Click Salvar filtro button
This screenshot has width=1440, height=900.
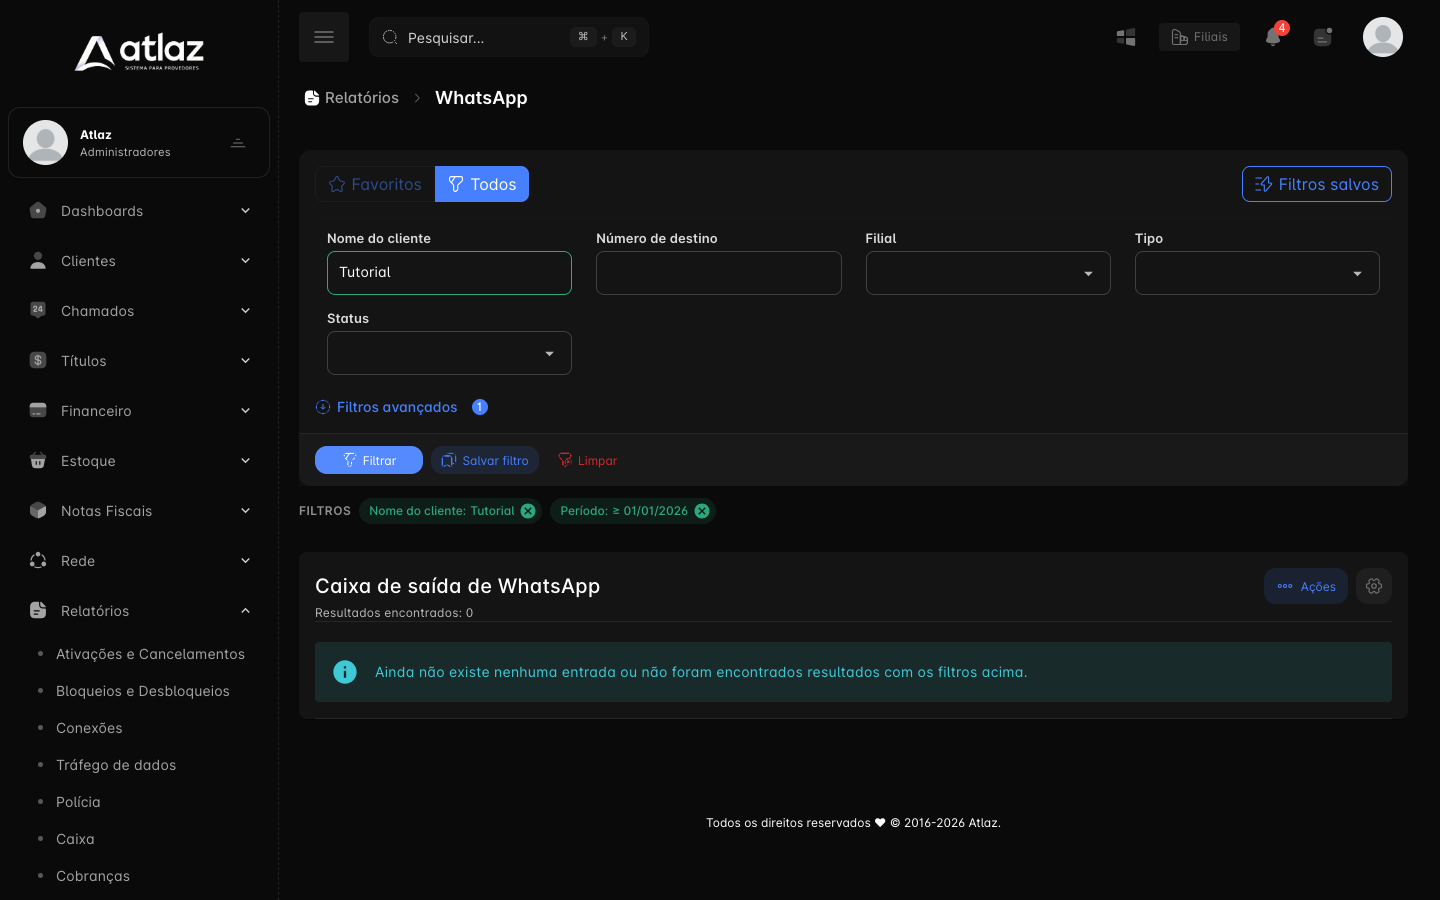point(485,460)
